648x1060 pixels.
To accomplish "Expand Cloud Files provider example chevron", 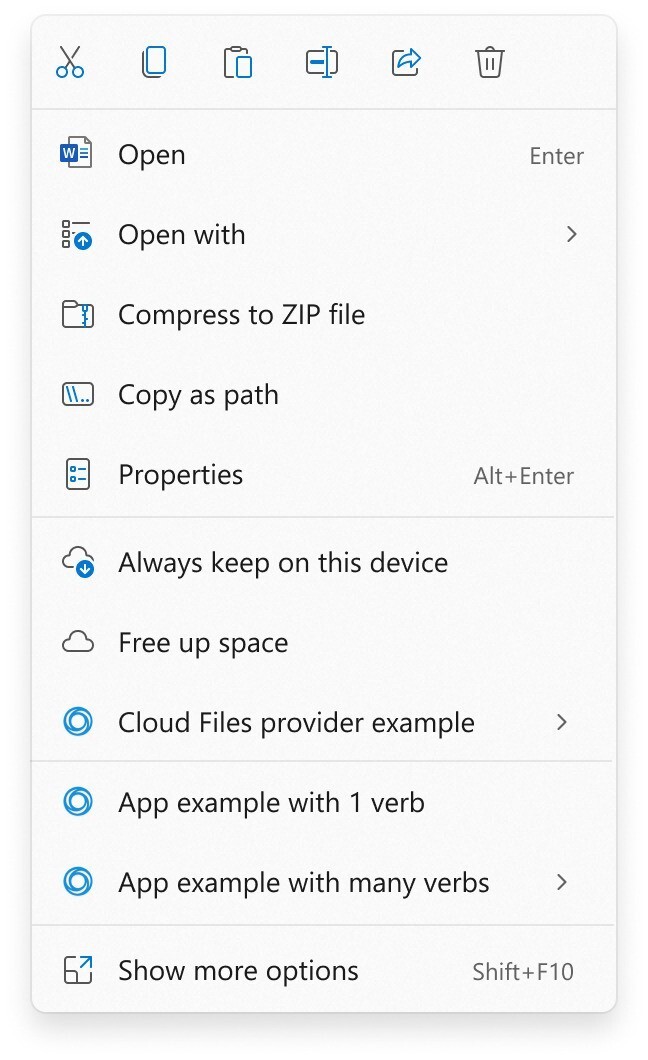I will (x=562, y=722).
